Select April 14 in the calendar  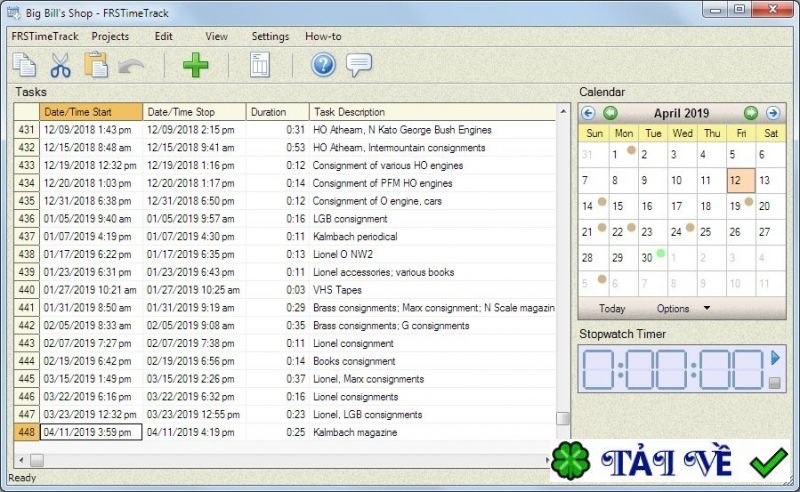point(593,206)
